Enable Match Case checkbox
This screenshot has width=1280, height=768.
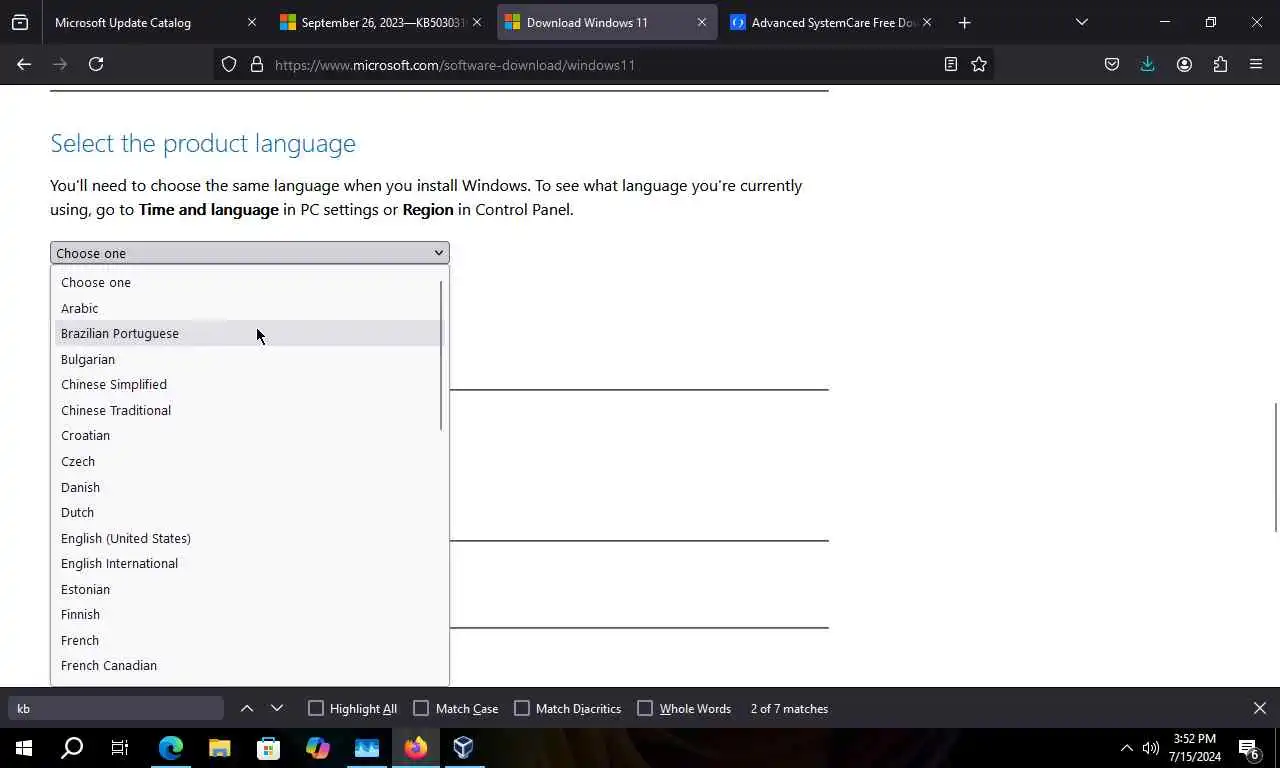pyautogui.click(x=421, y=708)
